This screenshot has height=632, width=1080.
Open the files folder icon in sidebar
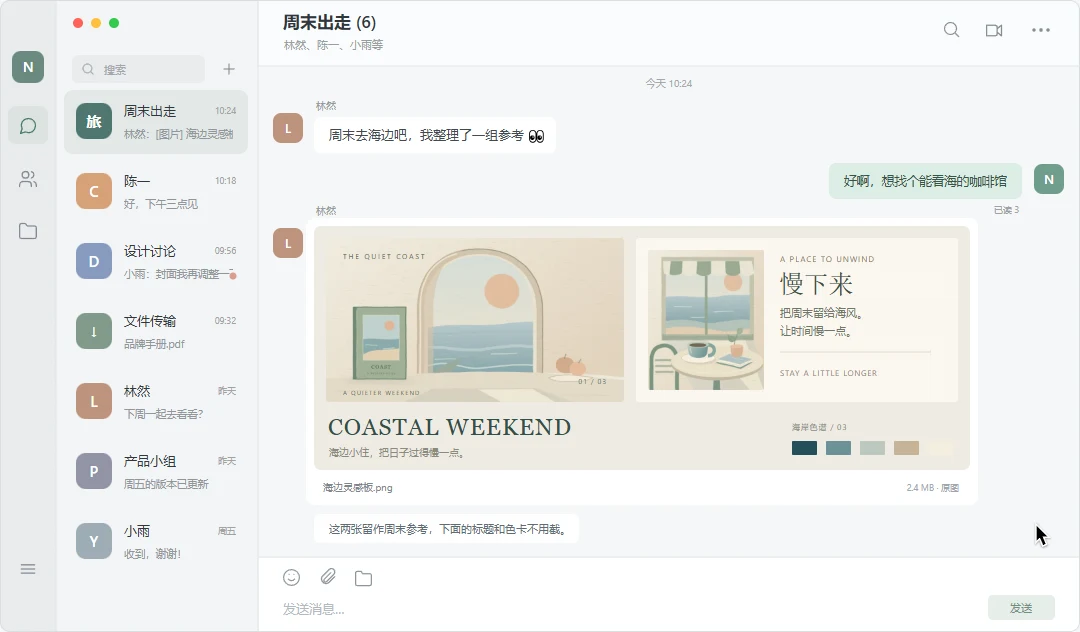click(28, 231)
